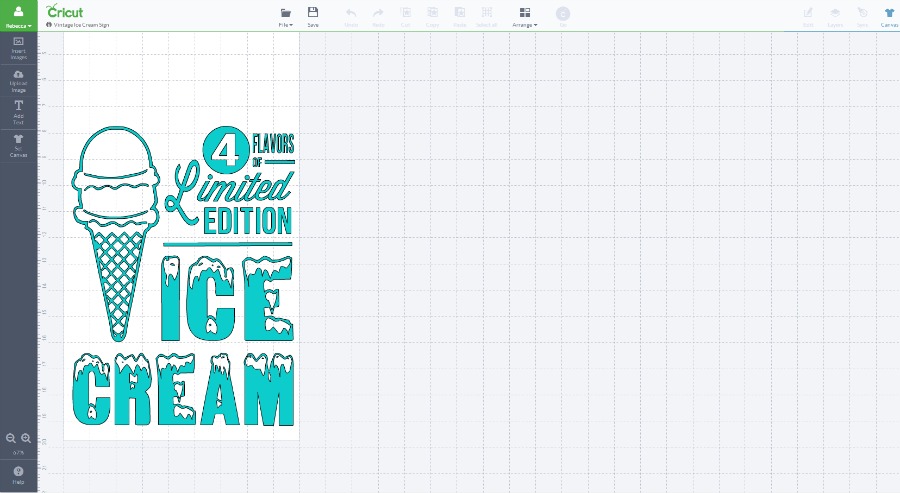
Task: Open the Canvas panel tab
Action: pos(889,17)
